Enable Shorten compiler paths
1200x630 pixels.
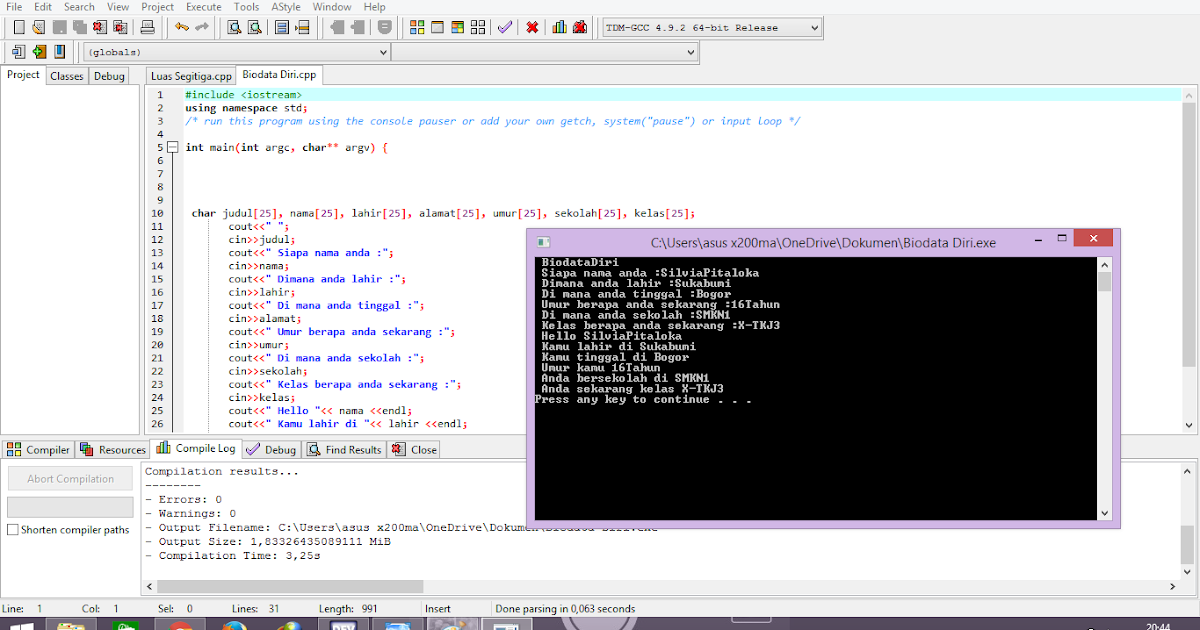point(10,529)
